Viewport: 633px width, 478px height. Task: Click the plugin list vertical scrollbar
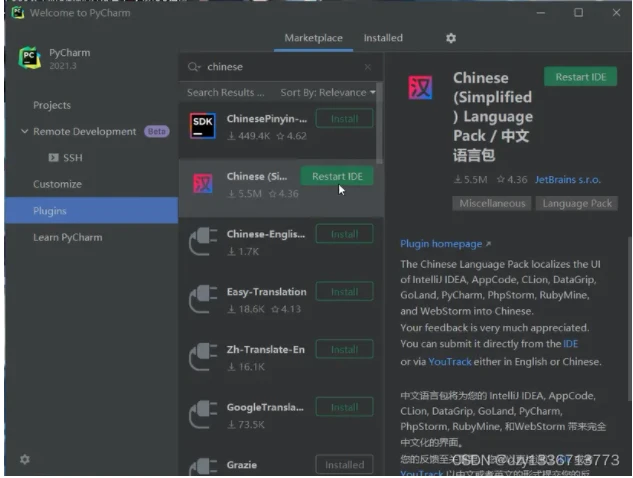point(379,130)
